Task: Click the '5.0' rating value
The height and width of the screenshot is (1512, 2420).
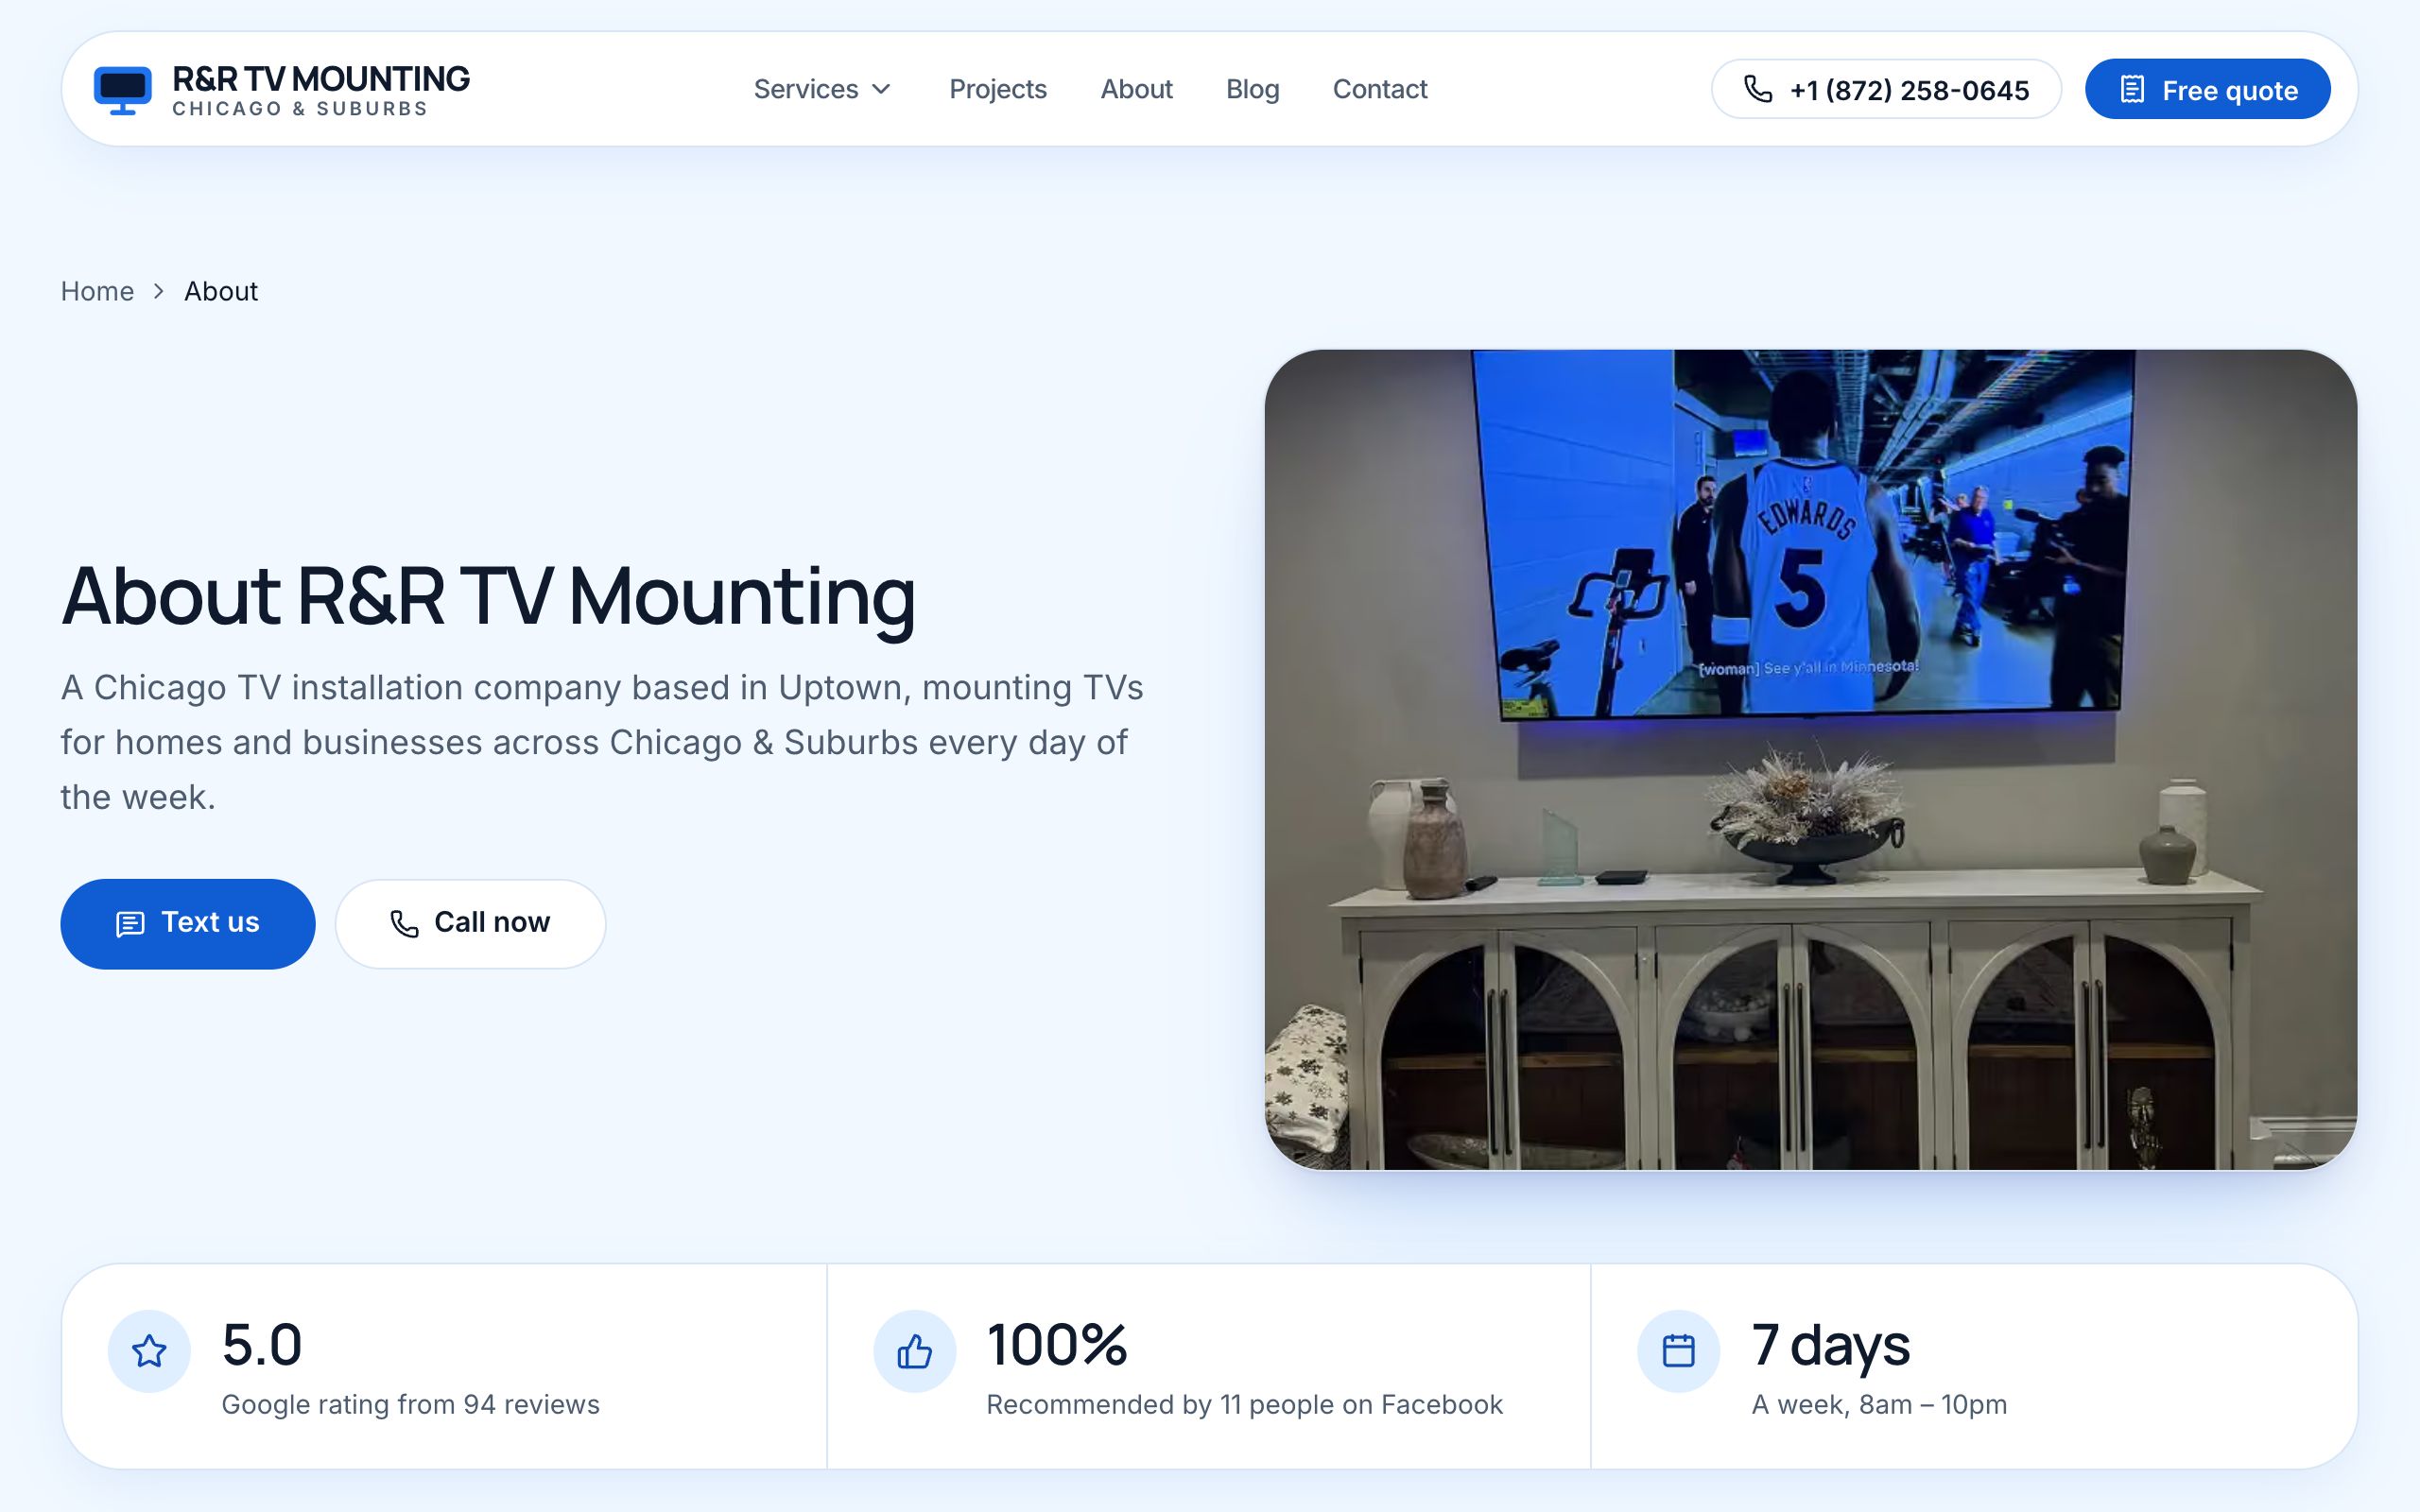Action: 261,1344
